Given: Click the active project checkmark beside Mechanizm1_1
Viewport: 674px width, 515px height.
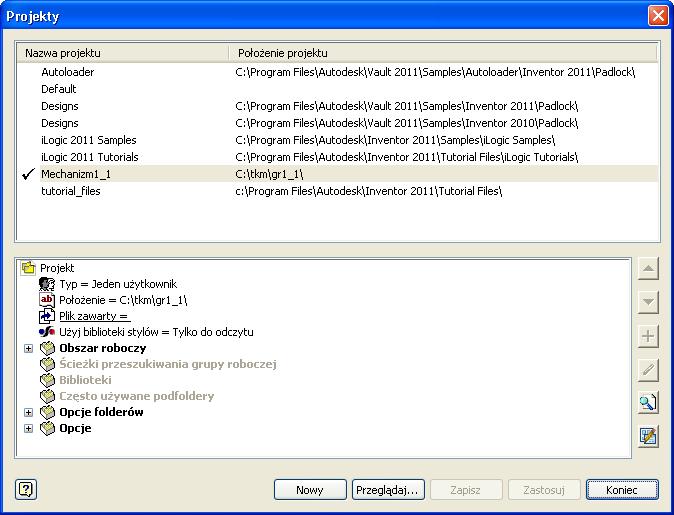Looking at the screenshot, I should [x=28, y=174].
